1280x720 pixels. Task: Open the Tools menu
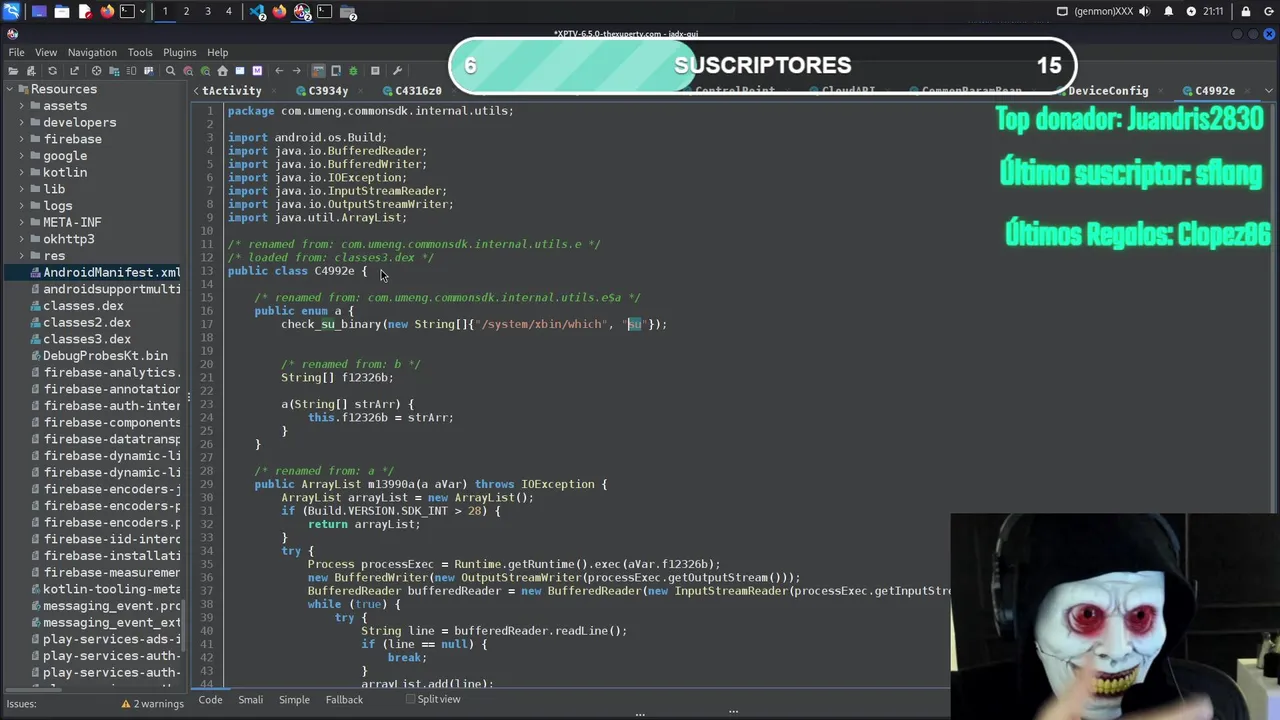[x=140, y=52]
